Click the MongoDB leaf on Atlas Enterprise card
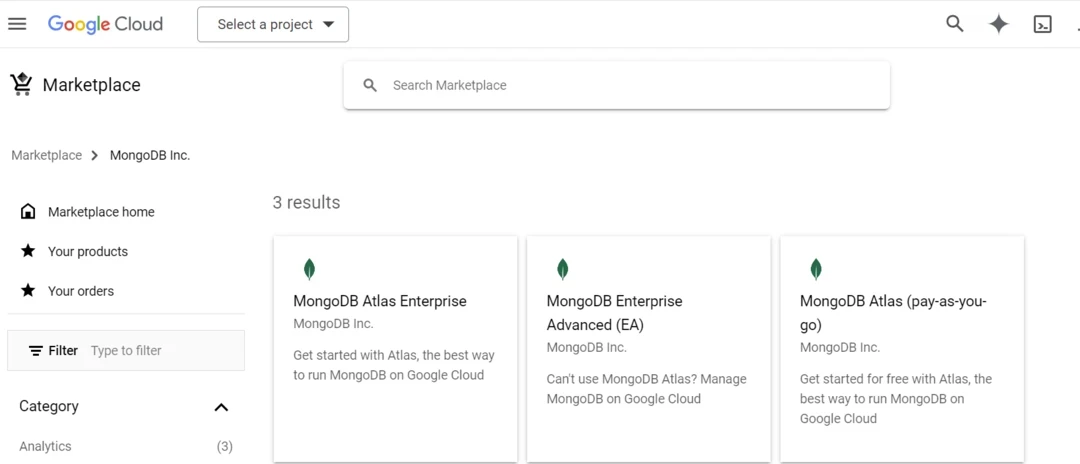 pos(309,269)
